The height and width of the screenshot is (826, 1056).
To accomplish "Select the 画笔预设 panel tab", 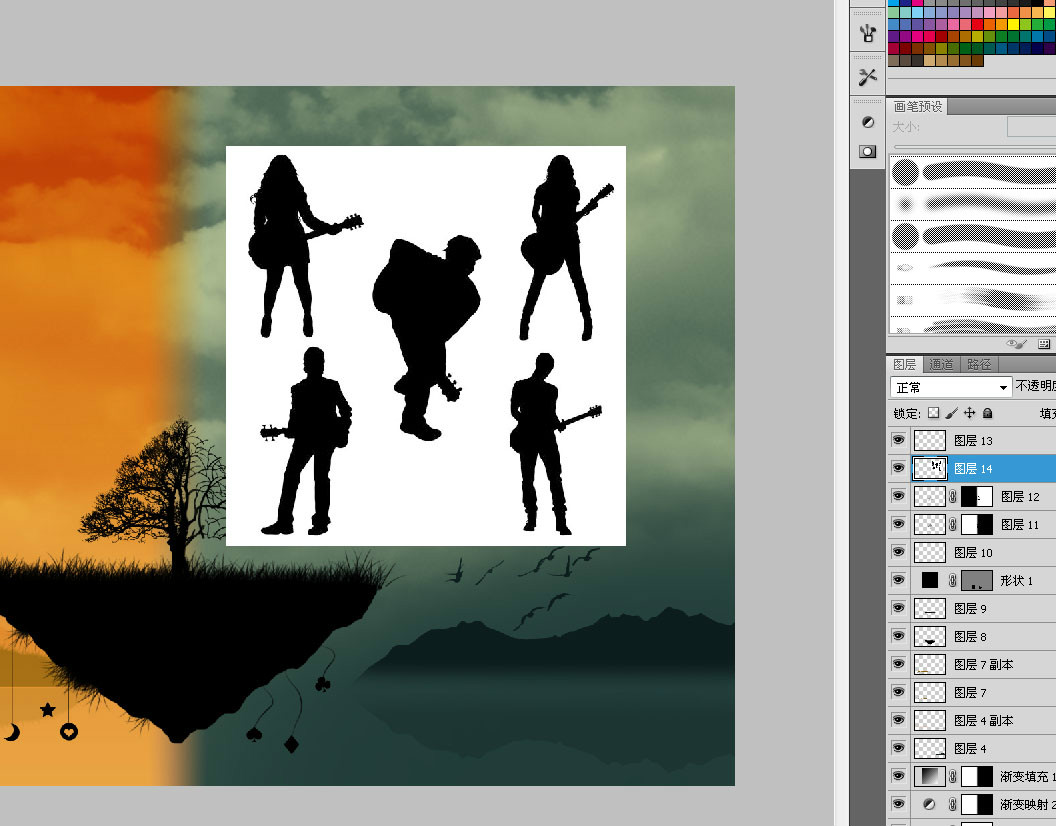I will click(x=917, y=106).
